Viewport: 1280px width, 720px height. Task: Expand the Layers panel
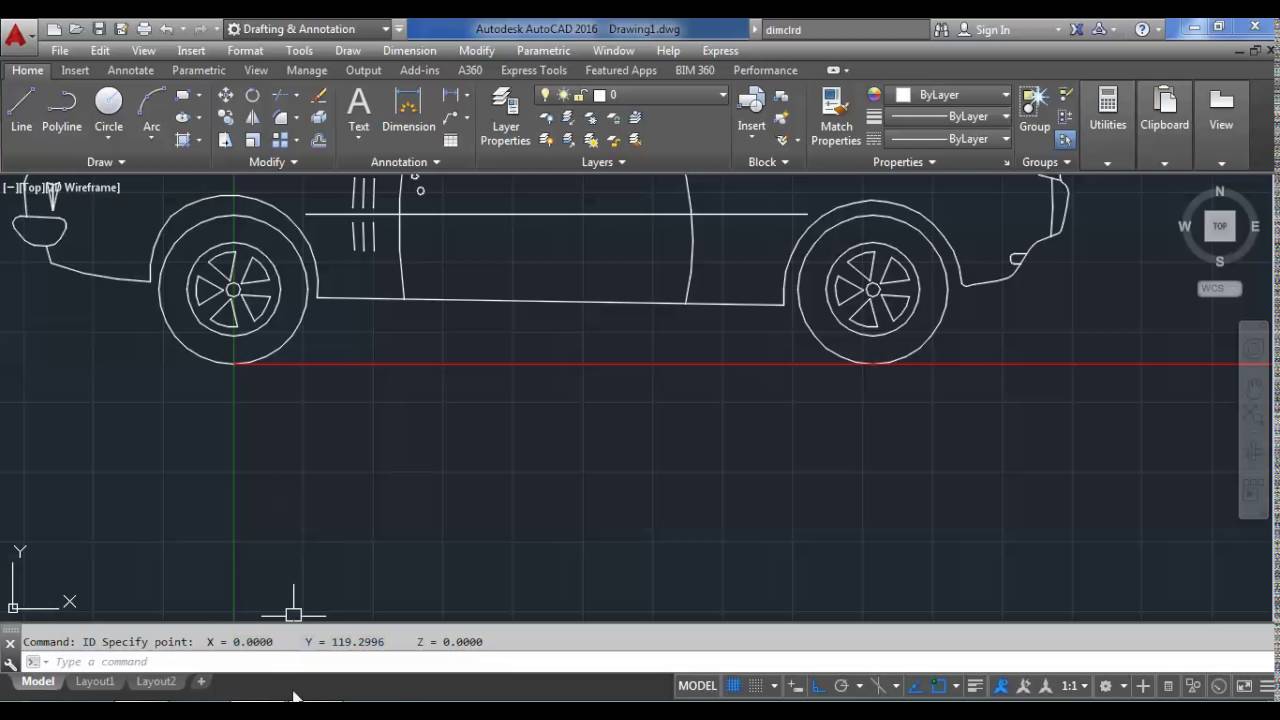coord(603,162)
